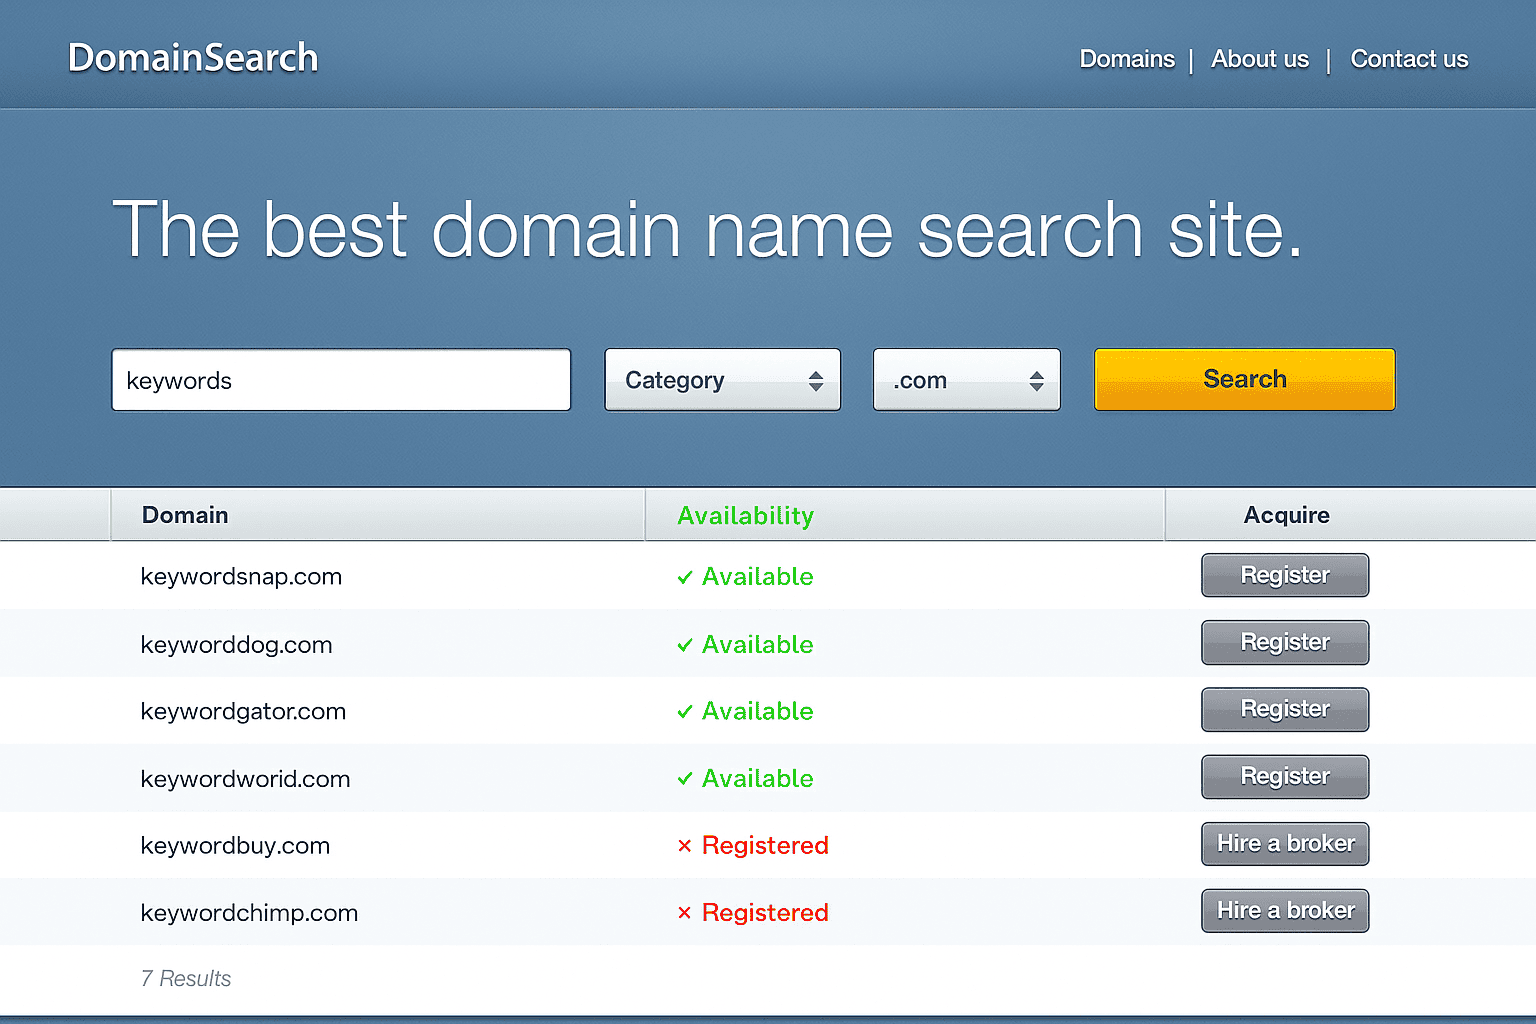1536x1024 pixels.
Task: Open the Domains menu item
Action: [x=1127, y=59]
